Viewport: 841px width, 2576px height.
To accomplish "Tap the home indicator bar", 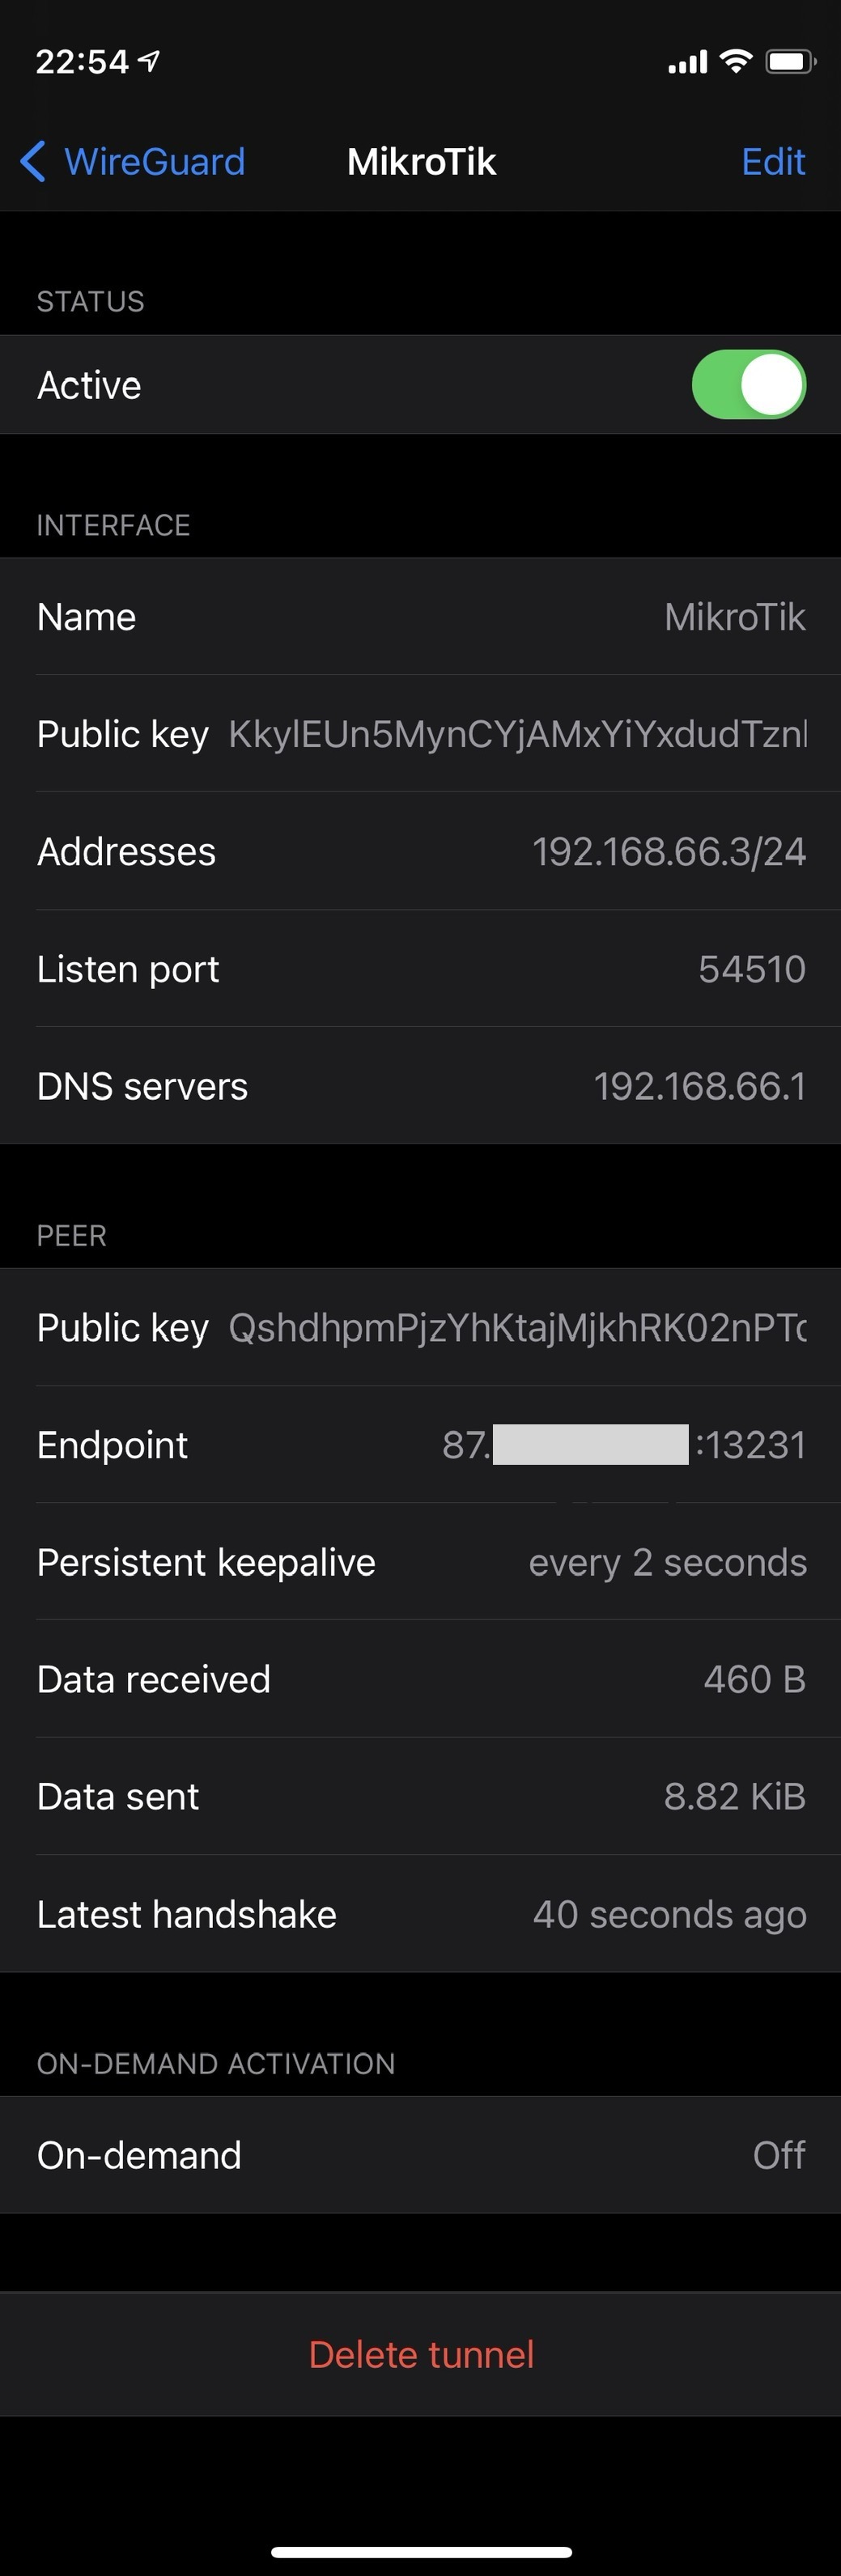I will pyautogui.click(x=421, y=2551).
